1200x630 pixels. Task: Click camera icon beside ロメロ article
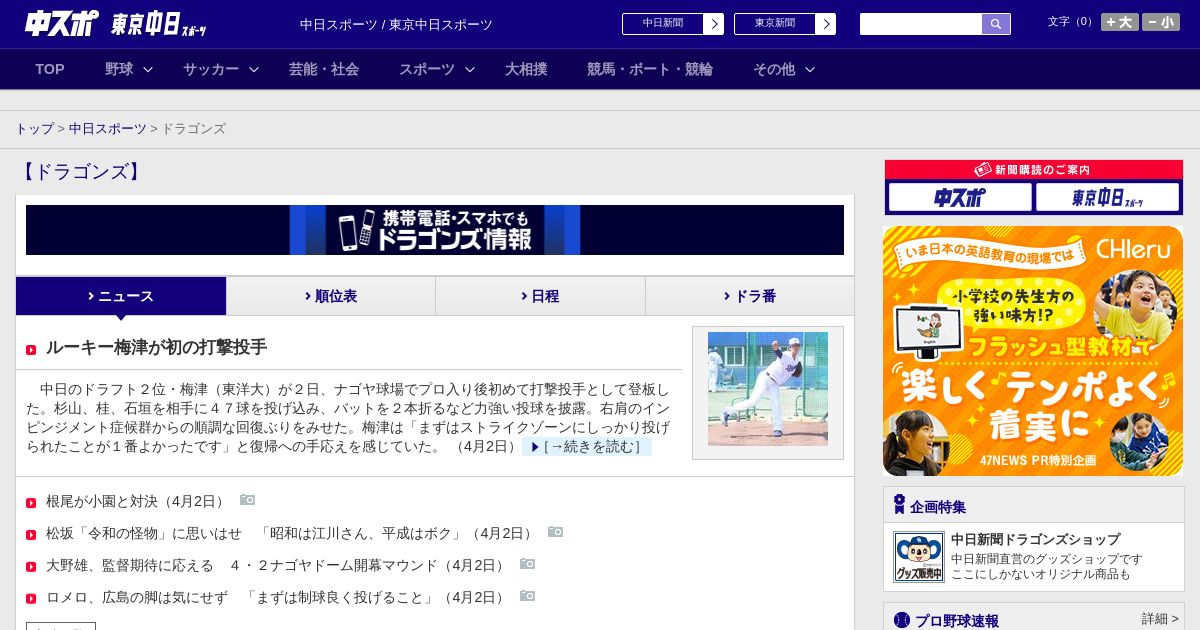(528, 596)
